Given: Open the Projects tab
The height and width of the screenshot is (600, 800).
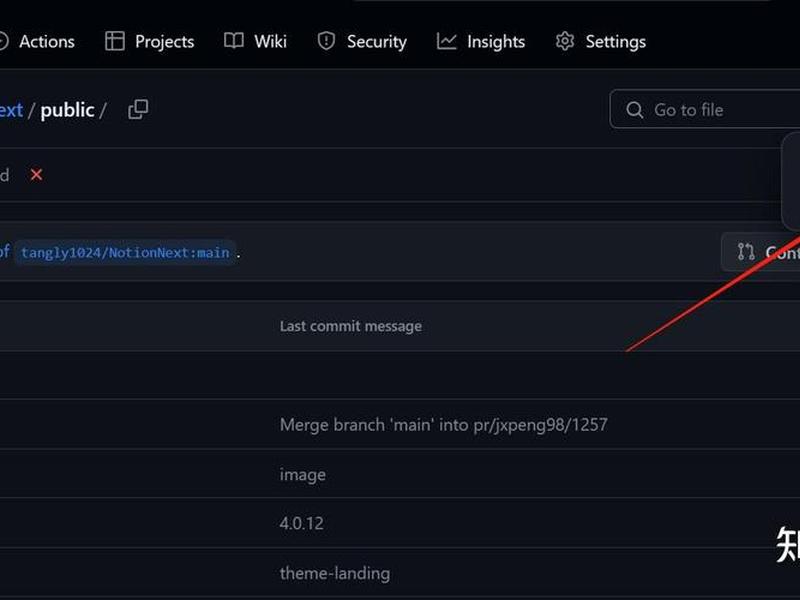Looking at the screenshot, I should [149, 41].
